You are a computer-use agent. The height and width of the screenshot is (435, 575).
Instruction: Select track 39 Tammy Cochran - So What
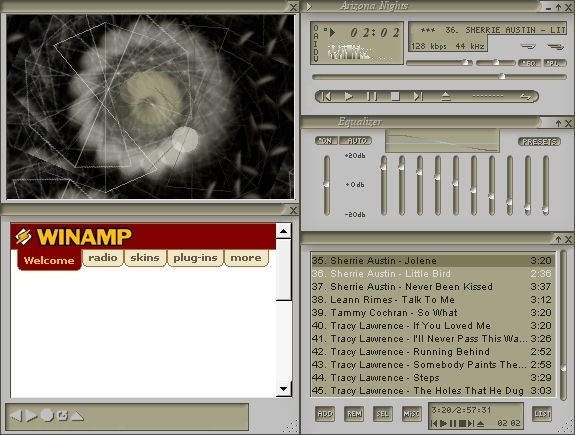pyautogui.click(x=432, y=313)
